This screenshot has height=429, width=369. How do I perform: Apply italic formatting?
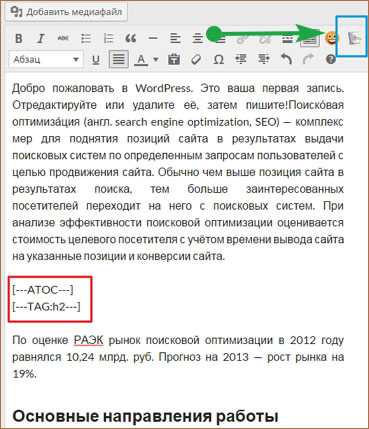tap(41, 38)
